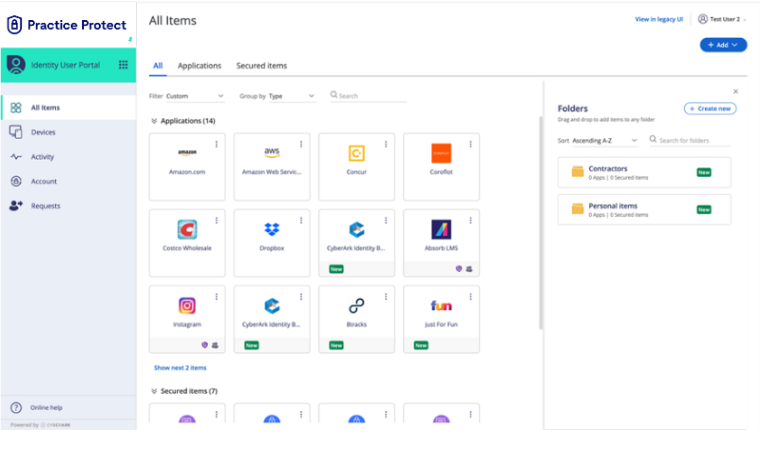Click the Devices sidebar icon
The image size is (782, 452).
click(x=16, y=132)
